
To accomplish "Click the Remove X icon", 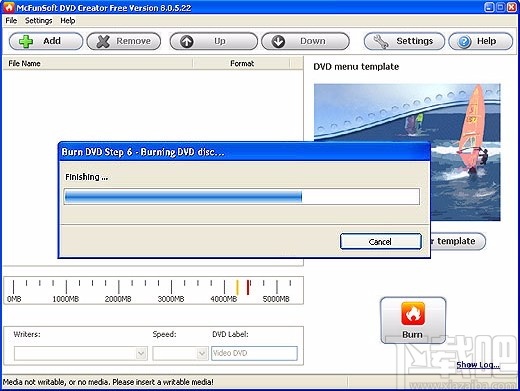I will 103,41.
